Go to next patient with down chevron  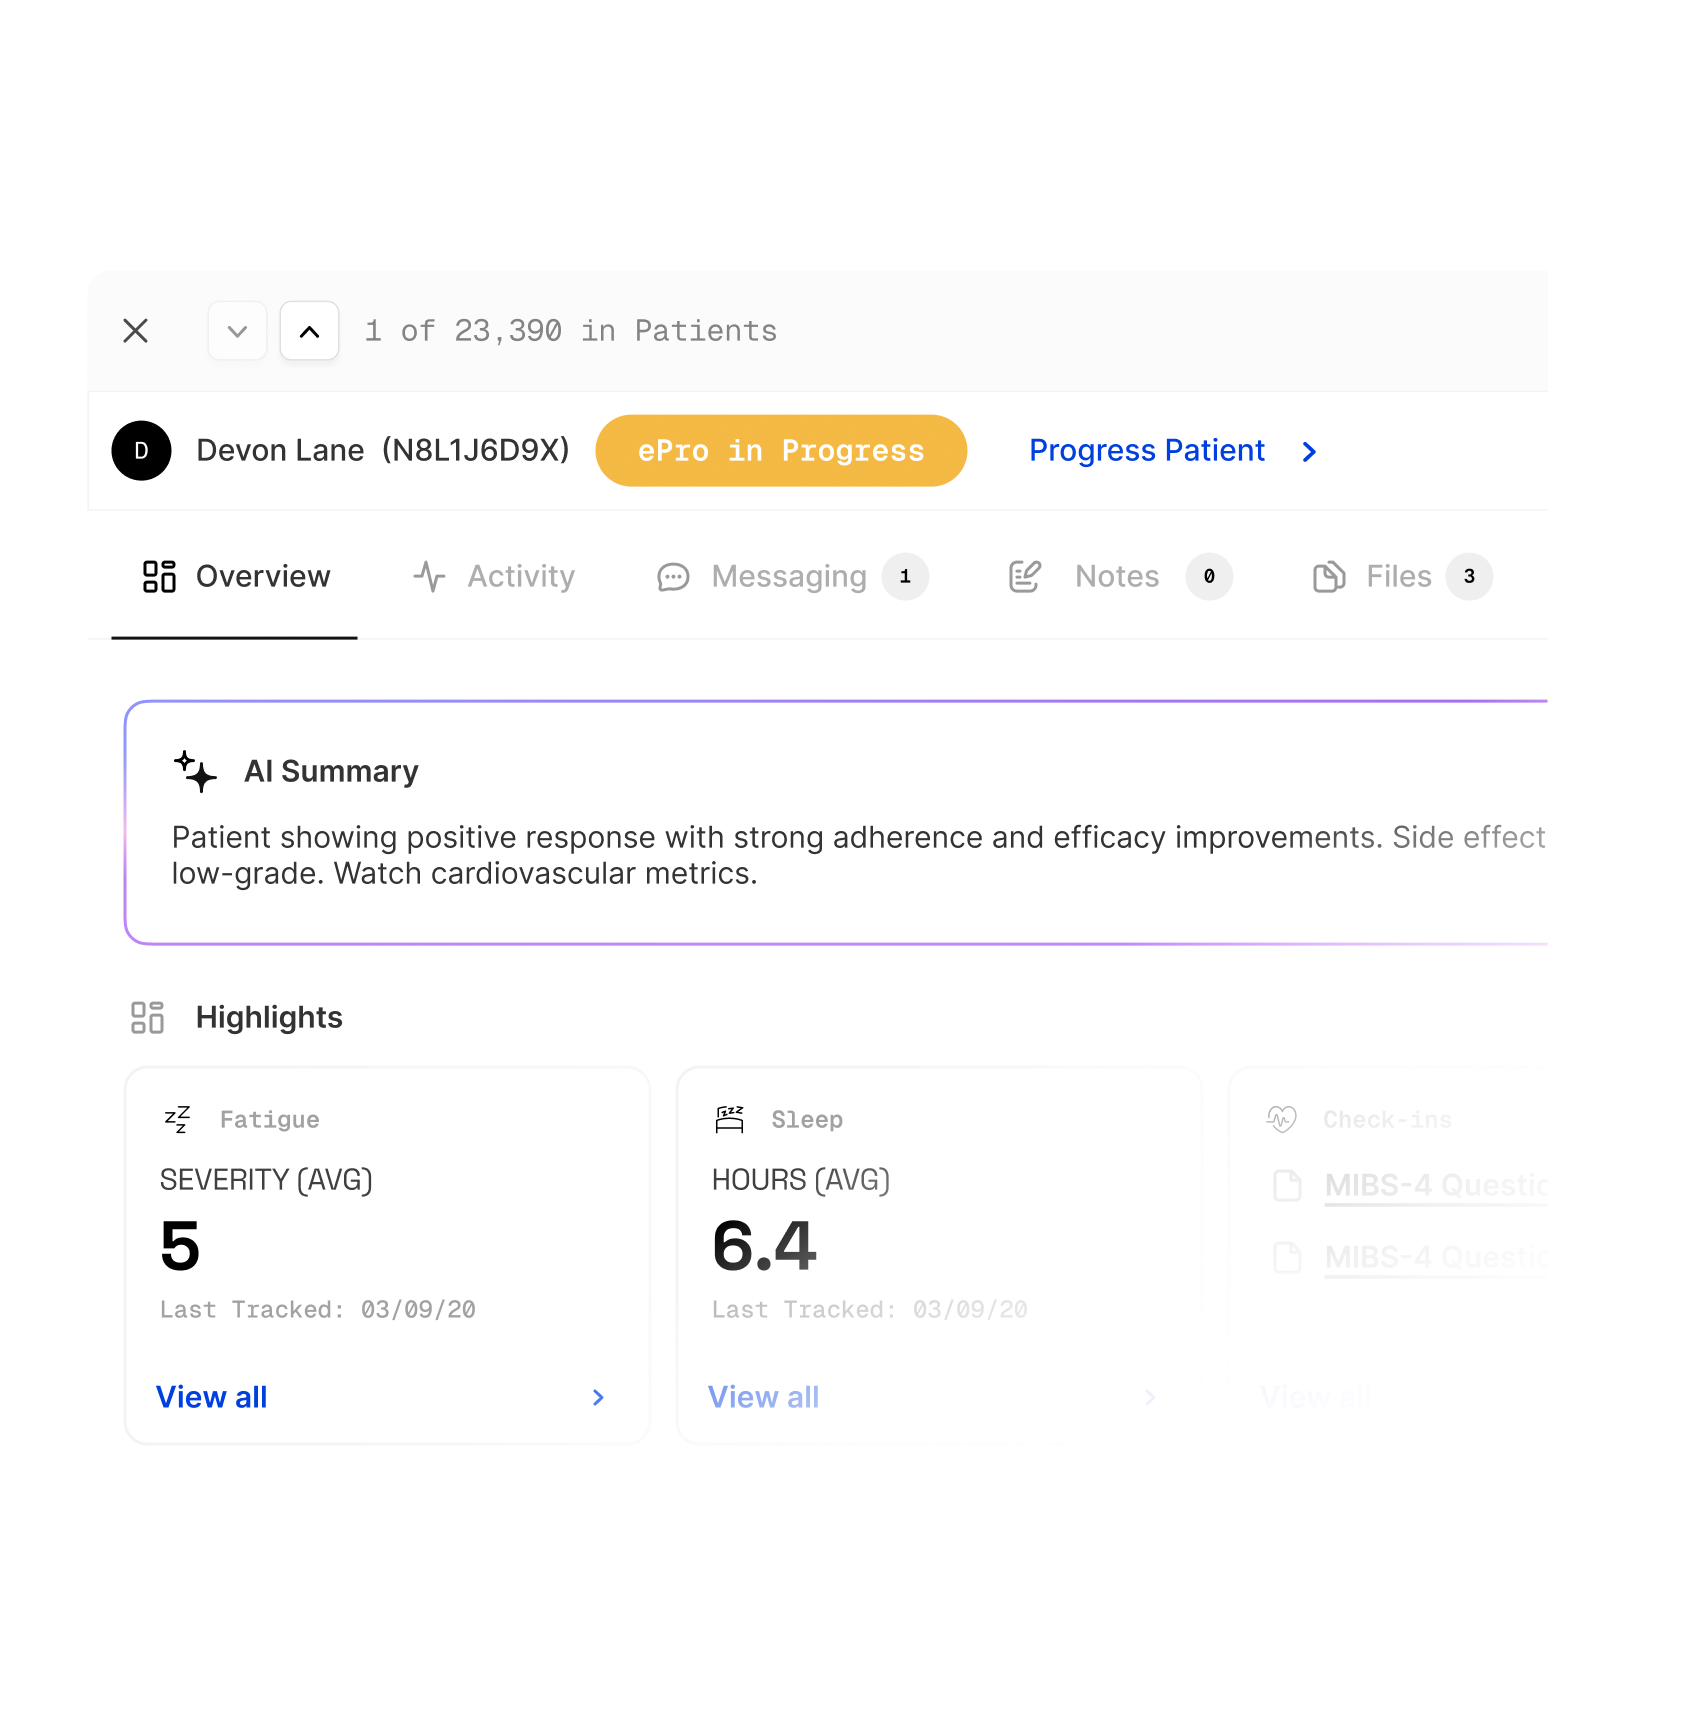point(237,331)
